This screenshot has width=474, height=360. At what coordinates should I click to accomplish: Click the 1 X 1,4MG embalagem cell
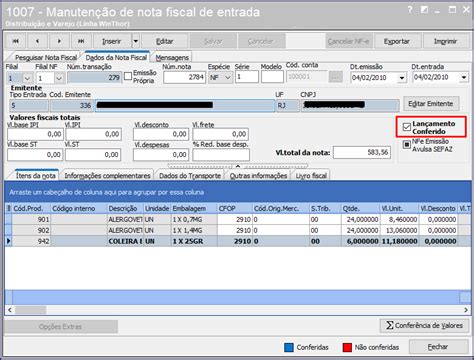coord(194,230)
